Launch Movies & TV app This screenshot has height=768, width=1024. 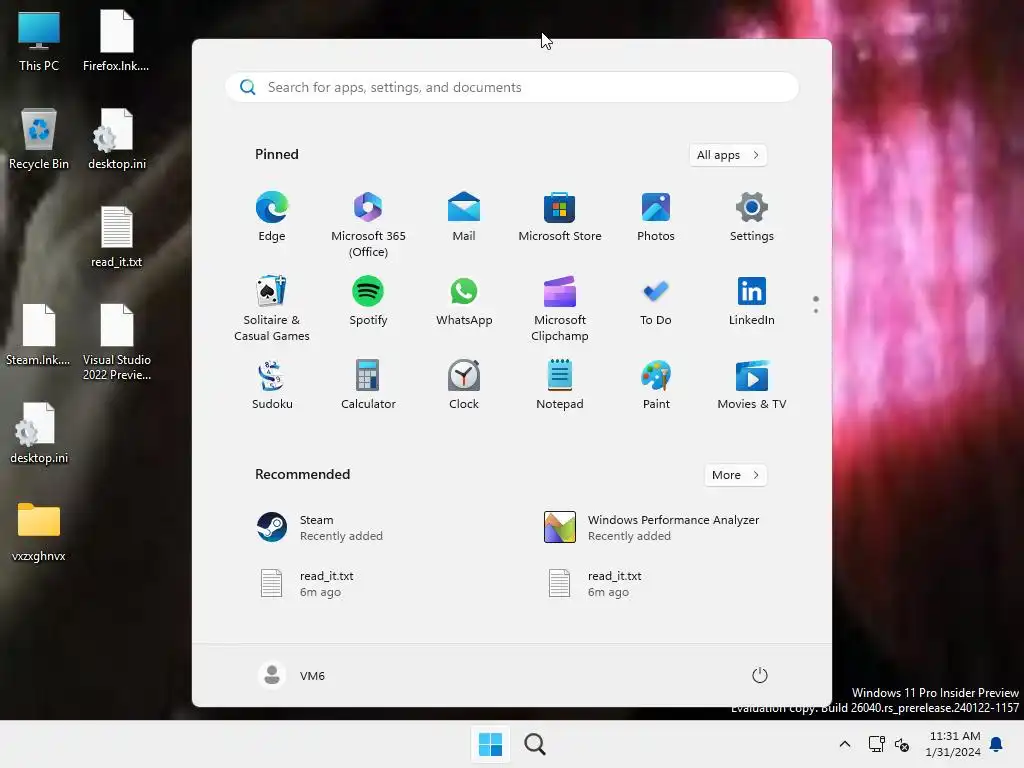point(752,385)
